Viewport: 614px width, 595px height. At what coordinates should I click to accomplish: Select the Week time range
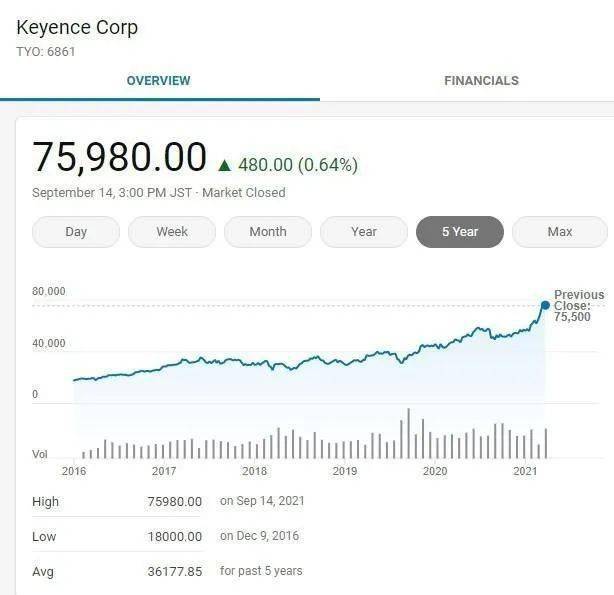[172, 232]
